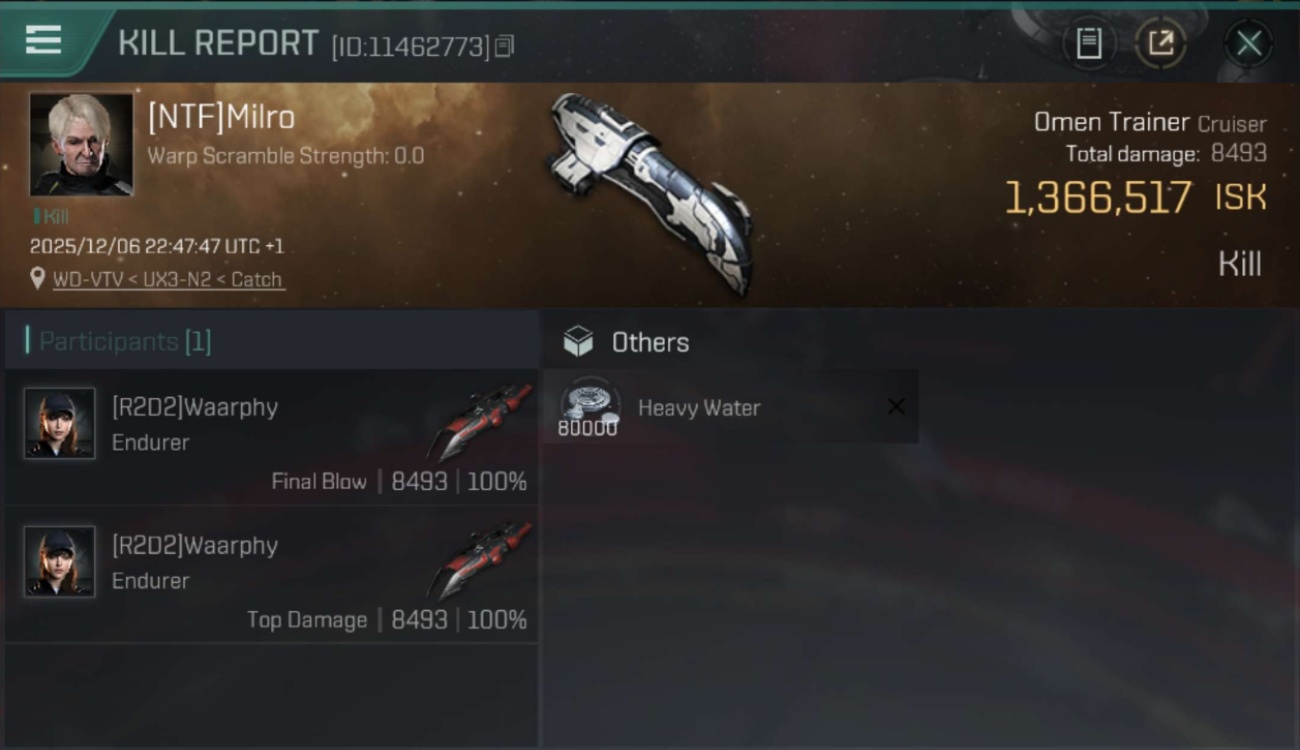Screen dimensions: 1300x750
Task: Select the Others section header
Action: tap(650, 342)
